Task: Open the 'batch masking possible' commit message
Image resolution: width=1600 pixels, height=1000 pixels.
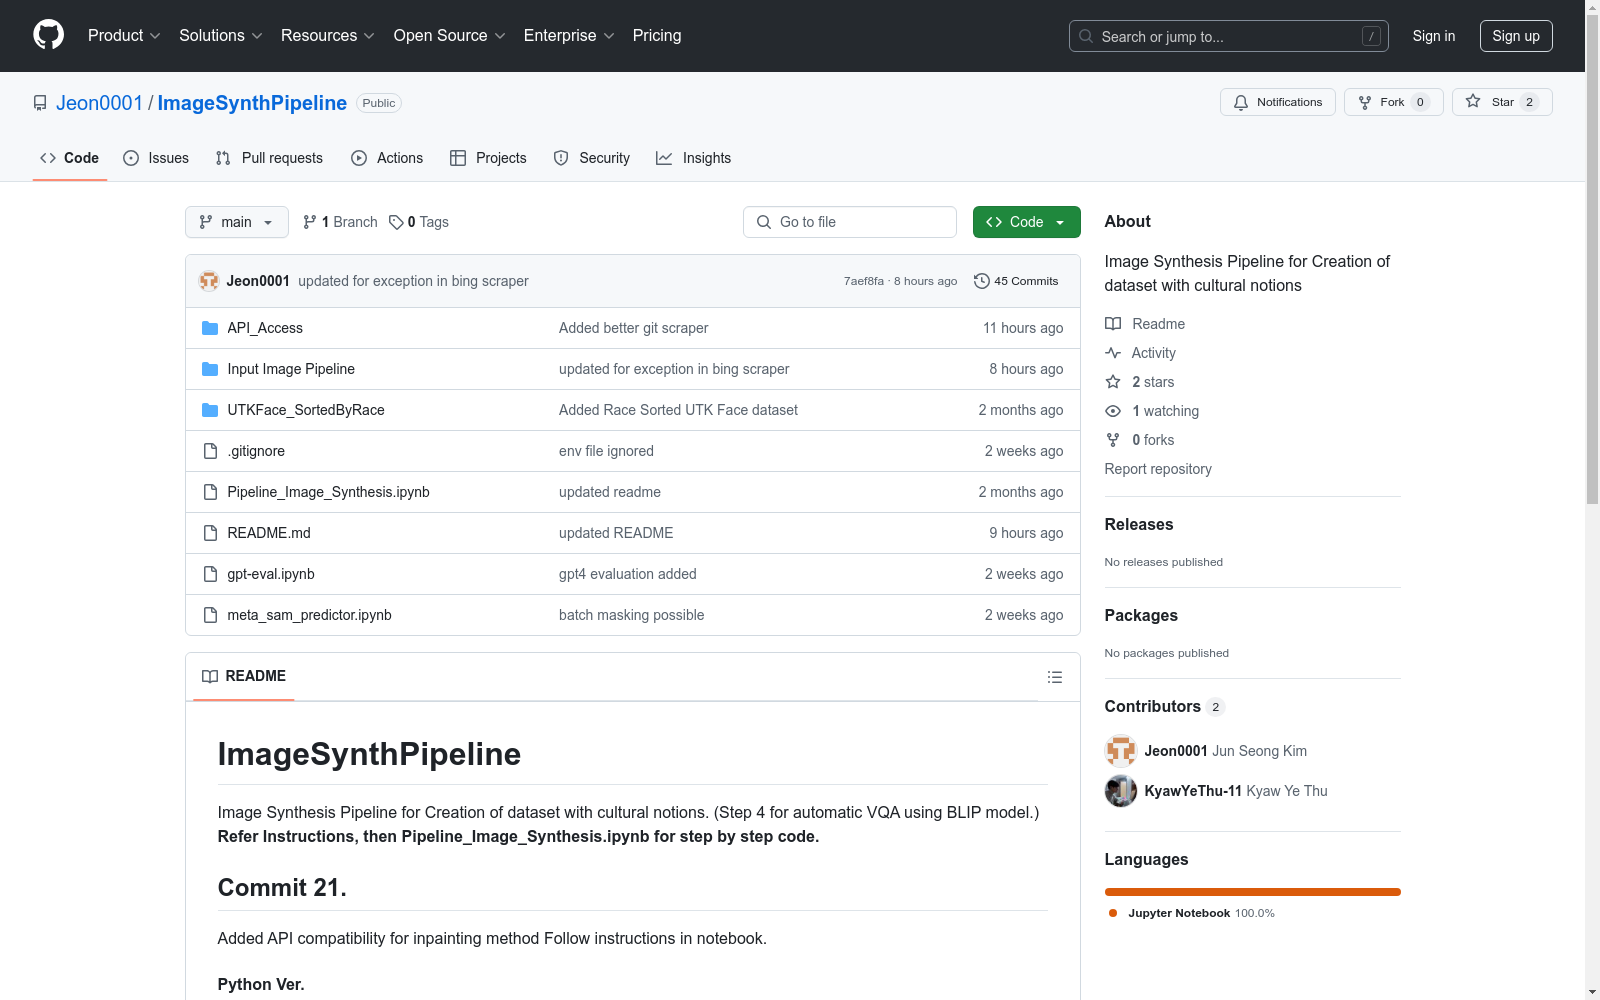Action: coord(632,615)
